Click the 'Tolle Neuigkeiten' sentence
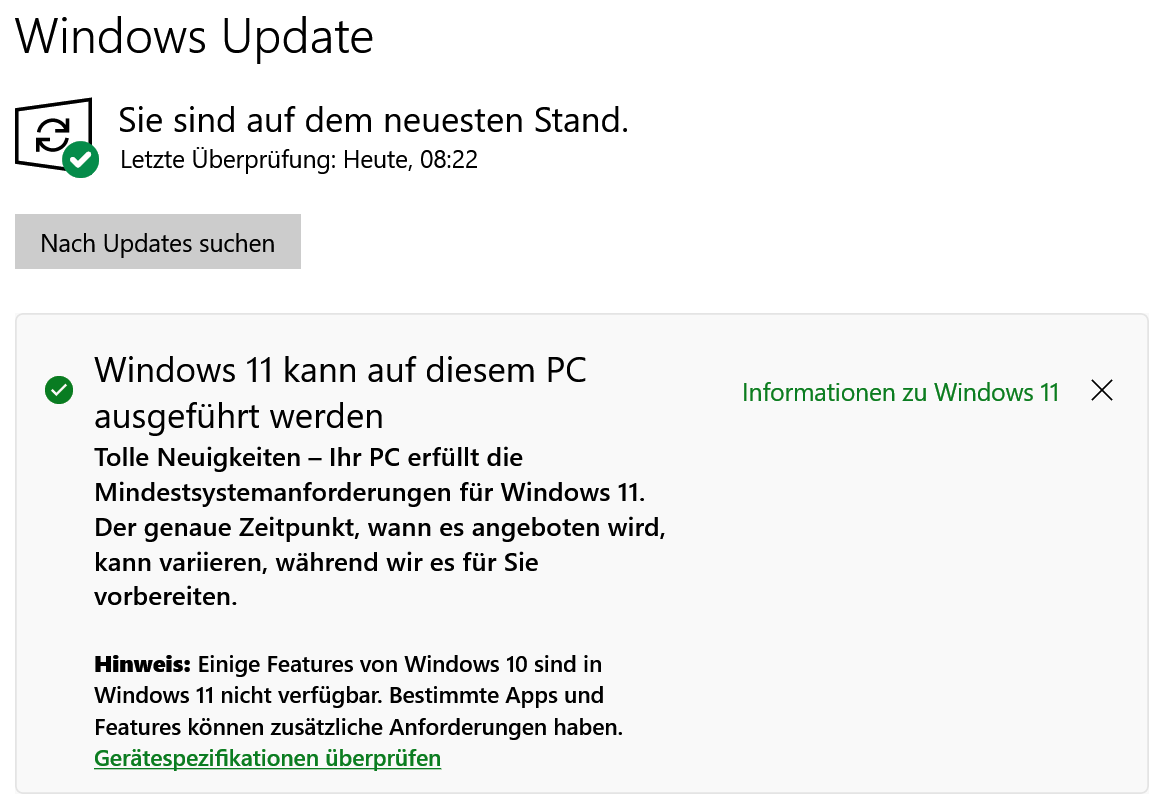1163x808 pixels. pos(309,457)
